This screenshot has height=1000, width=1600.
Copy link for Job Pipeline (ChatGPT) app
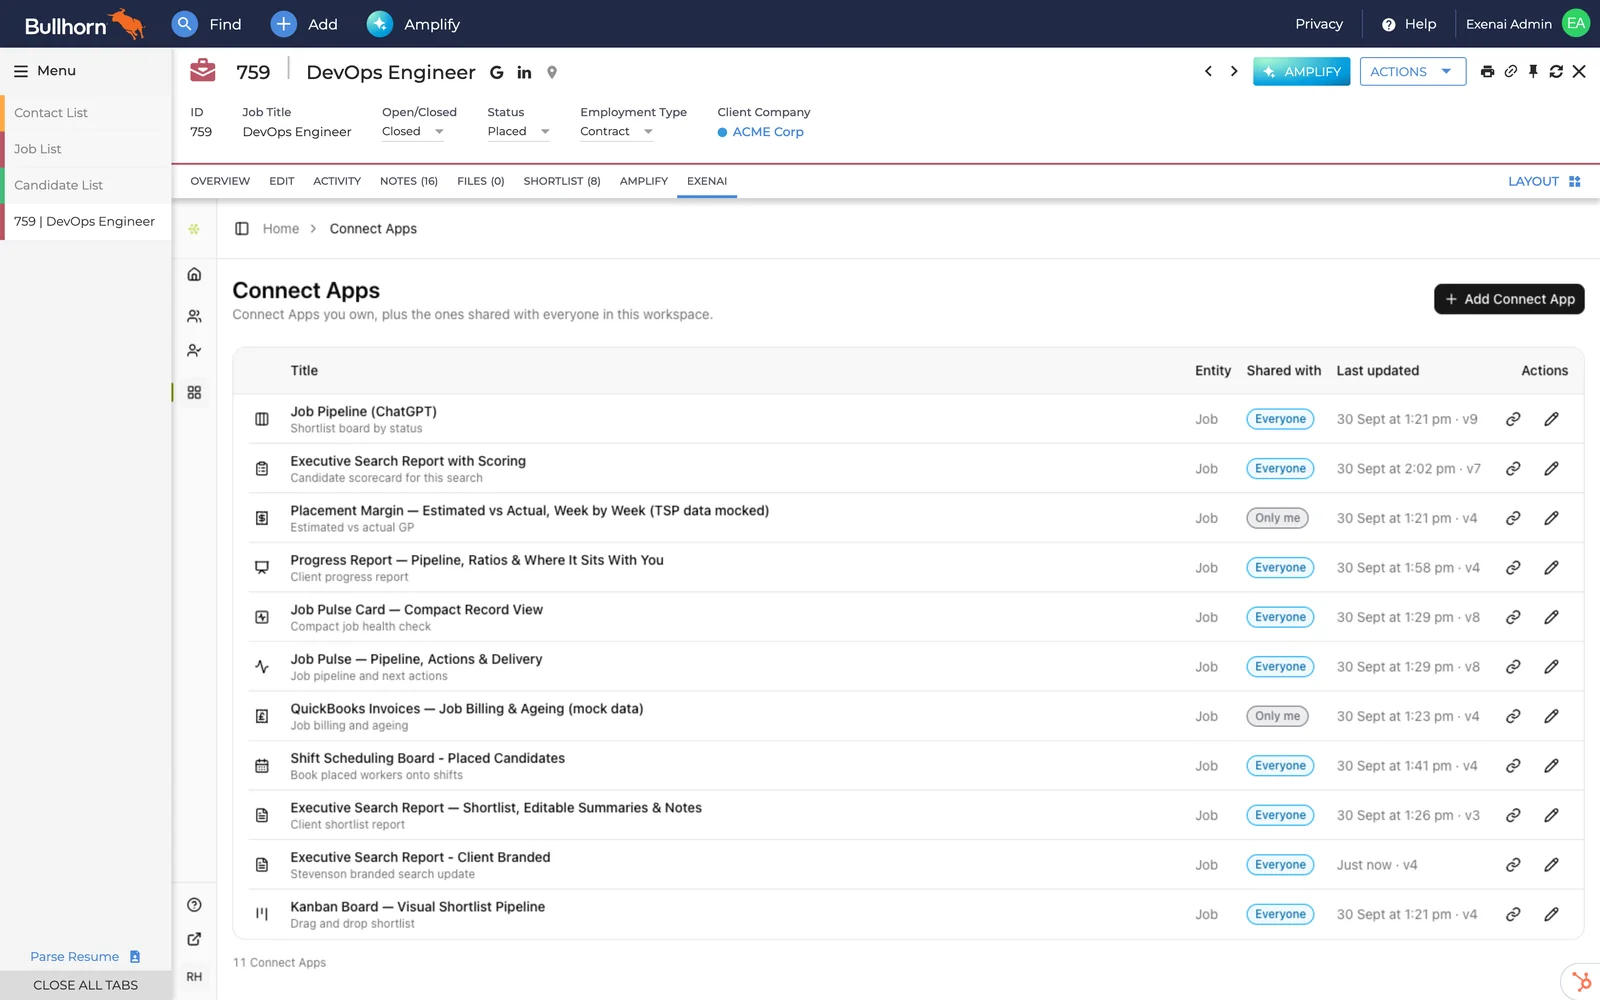click(x=1513, y=419)
